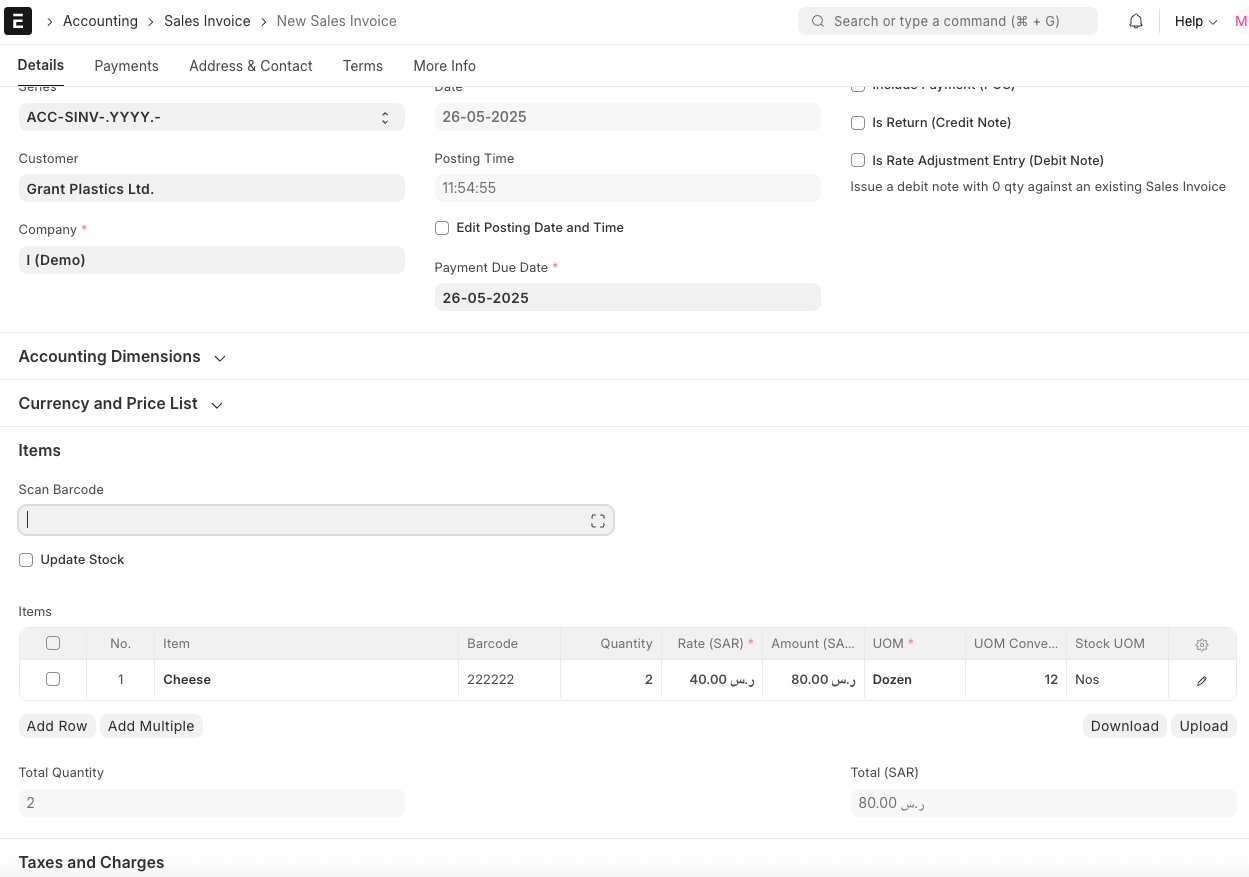1249x877 pixels.
Task: Select the Cheese row checkbox
Action: [x=53, y=679]
